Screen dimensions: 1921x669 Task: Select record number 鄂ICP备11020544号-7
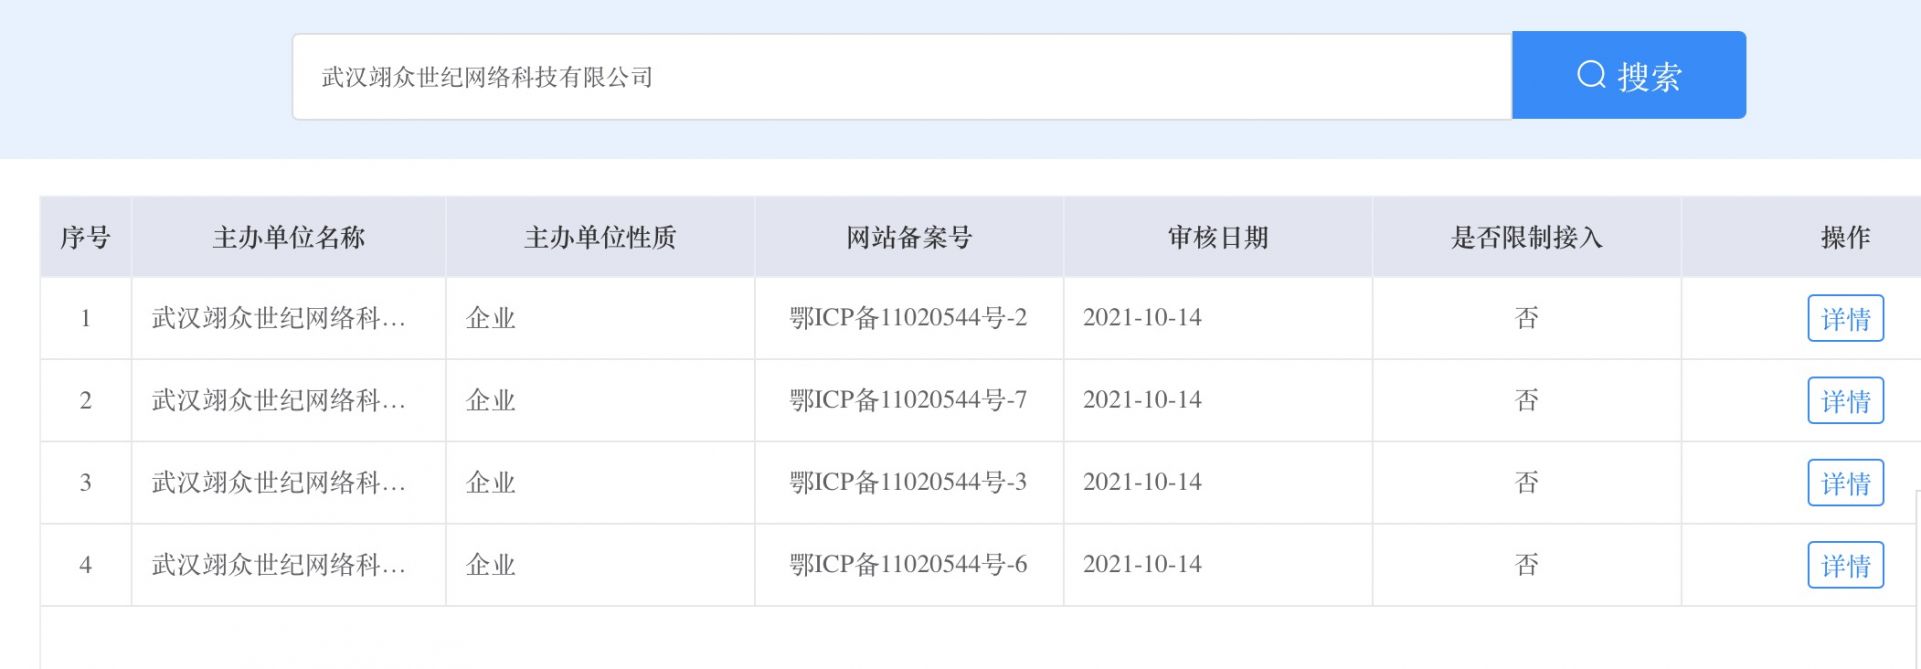[908, 400]
